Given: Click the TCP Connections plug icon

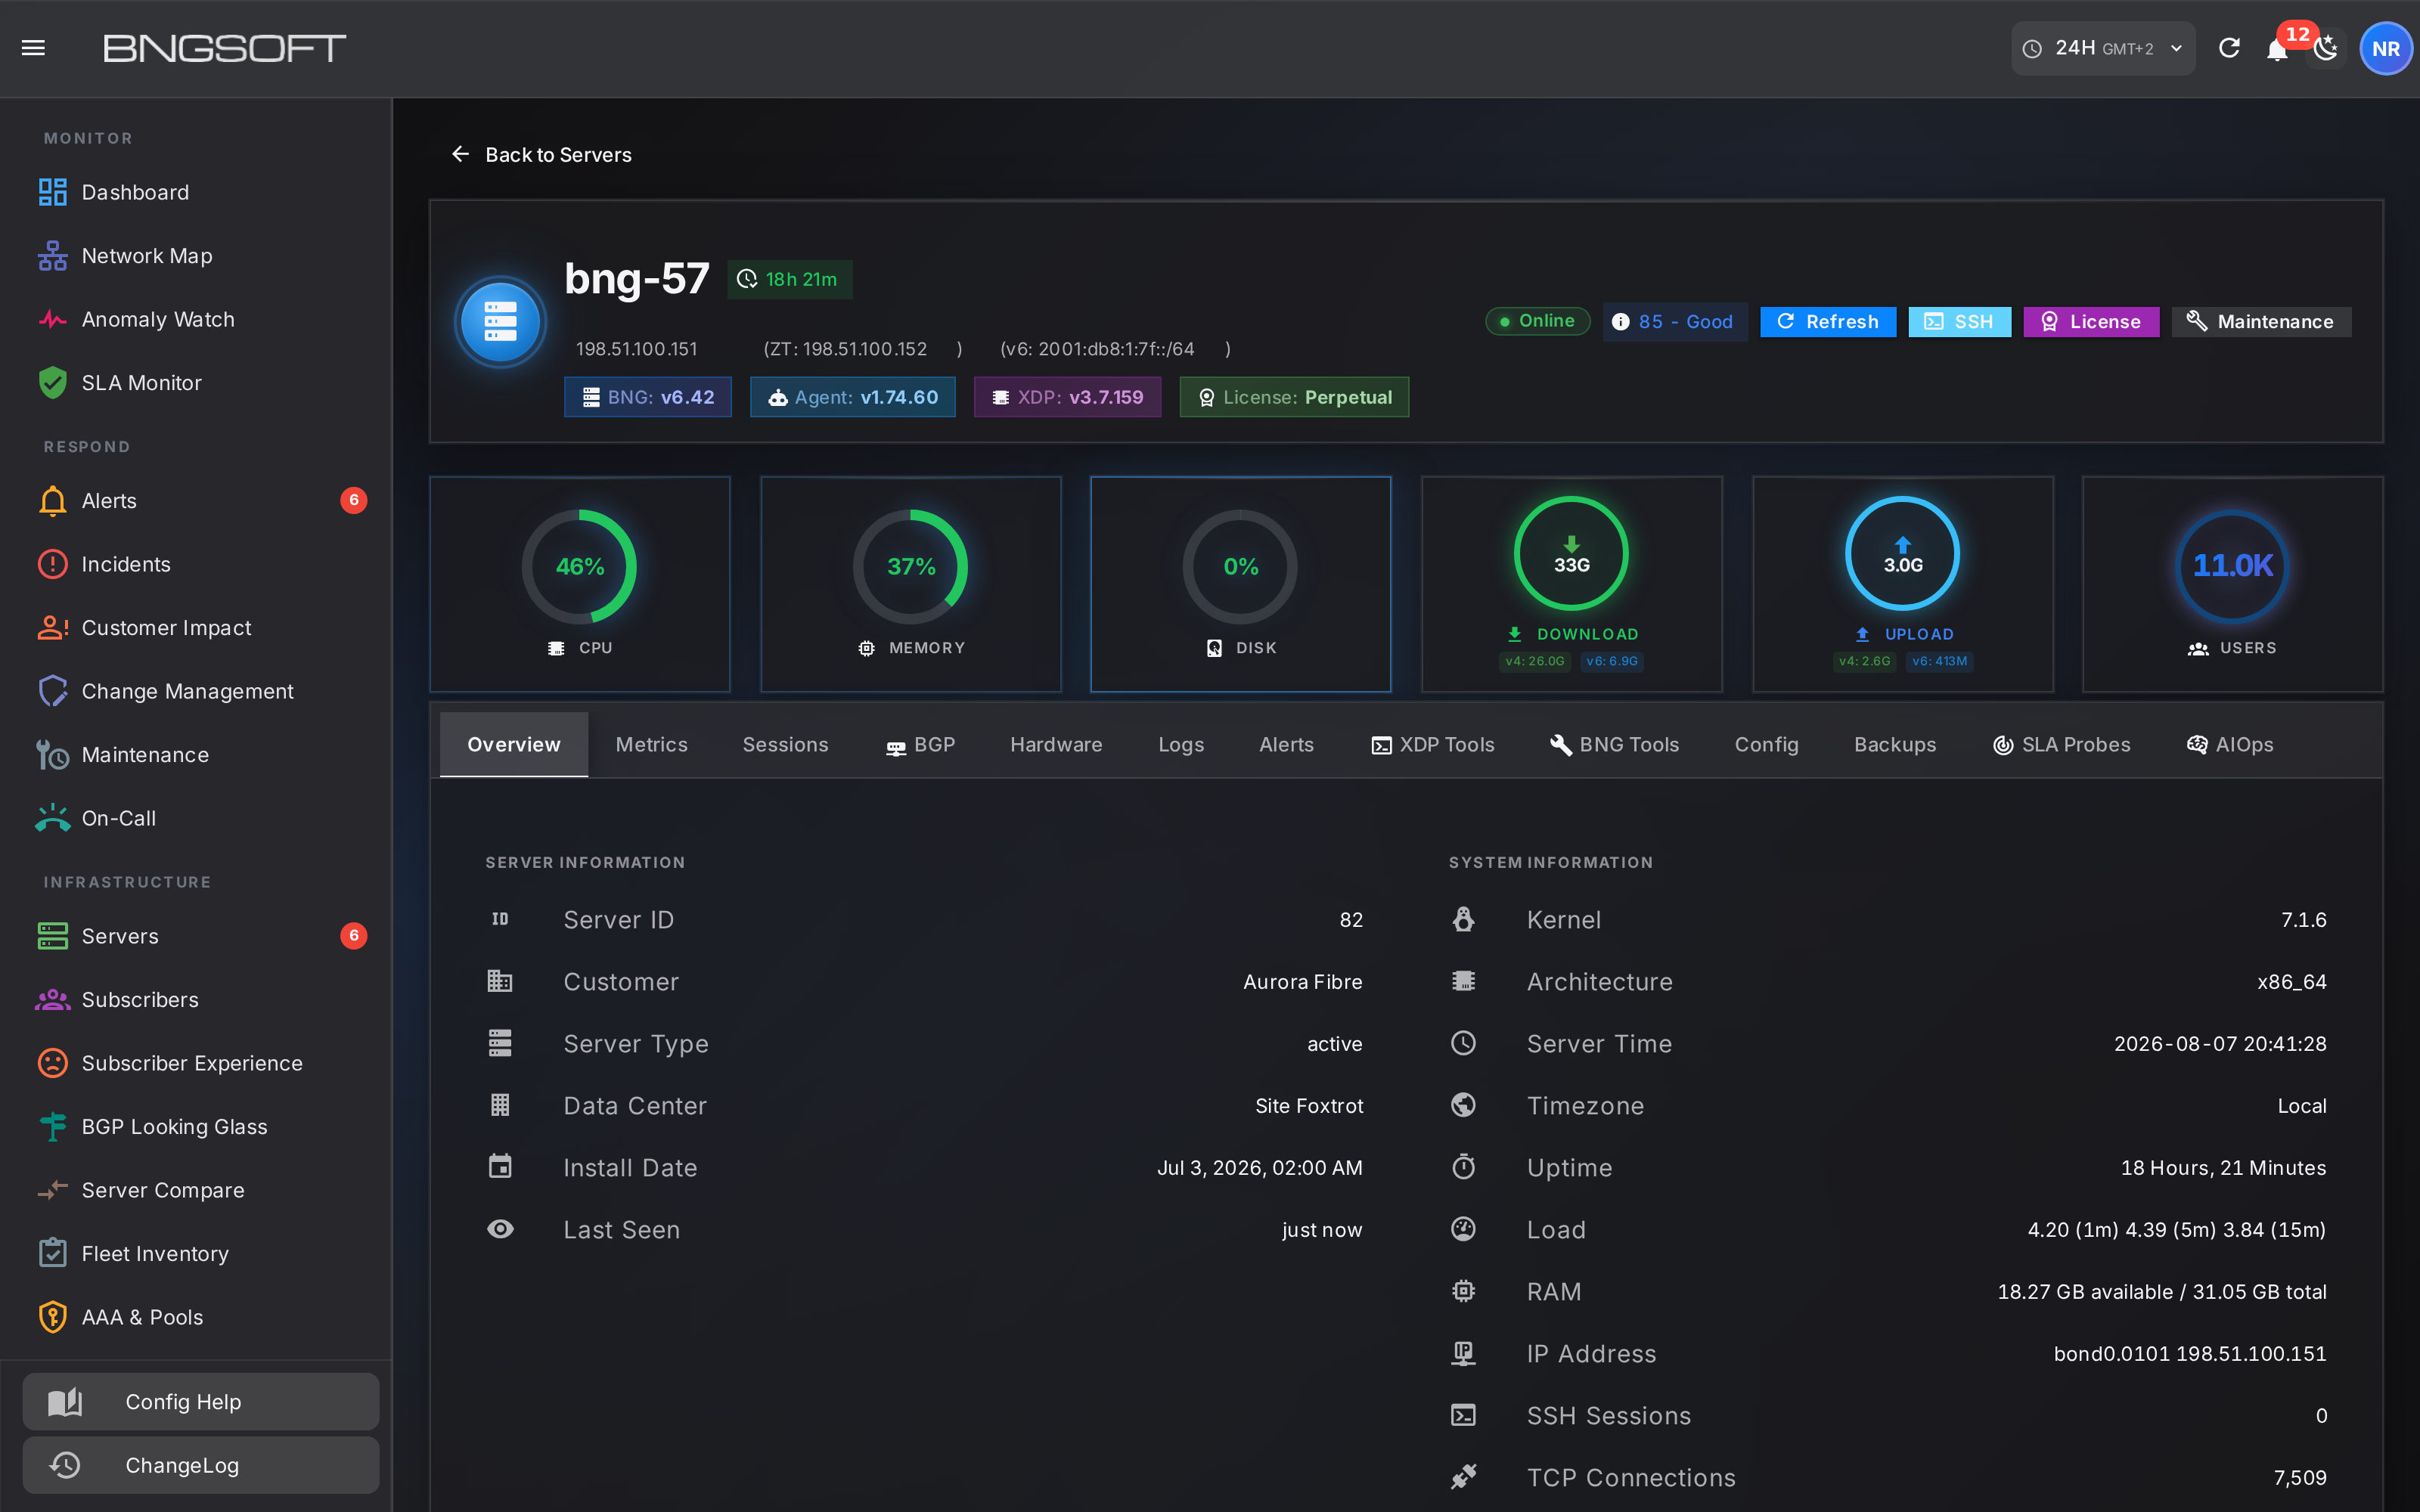Looking at the screenshot, I should point(1463,1477).
